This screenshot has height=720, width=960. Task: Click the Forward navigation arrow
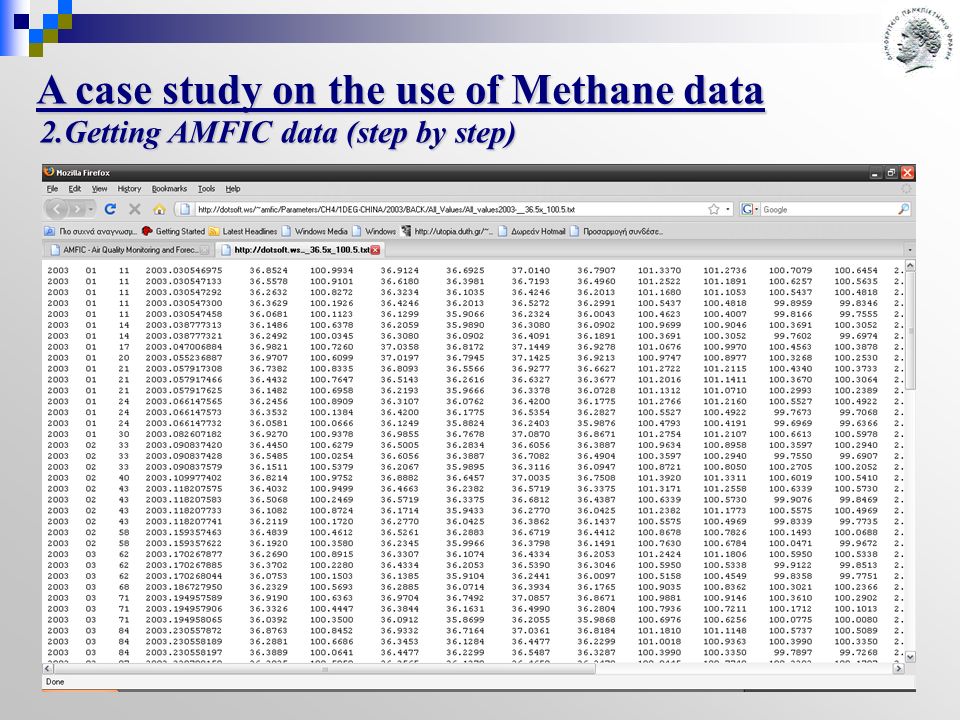pyautogui.click(x=77, y=209)
